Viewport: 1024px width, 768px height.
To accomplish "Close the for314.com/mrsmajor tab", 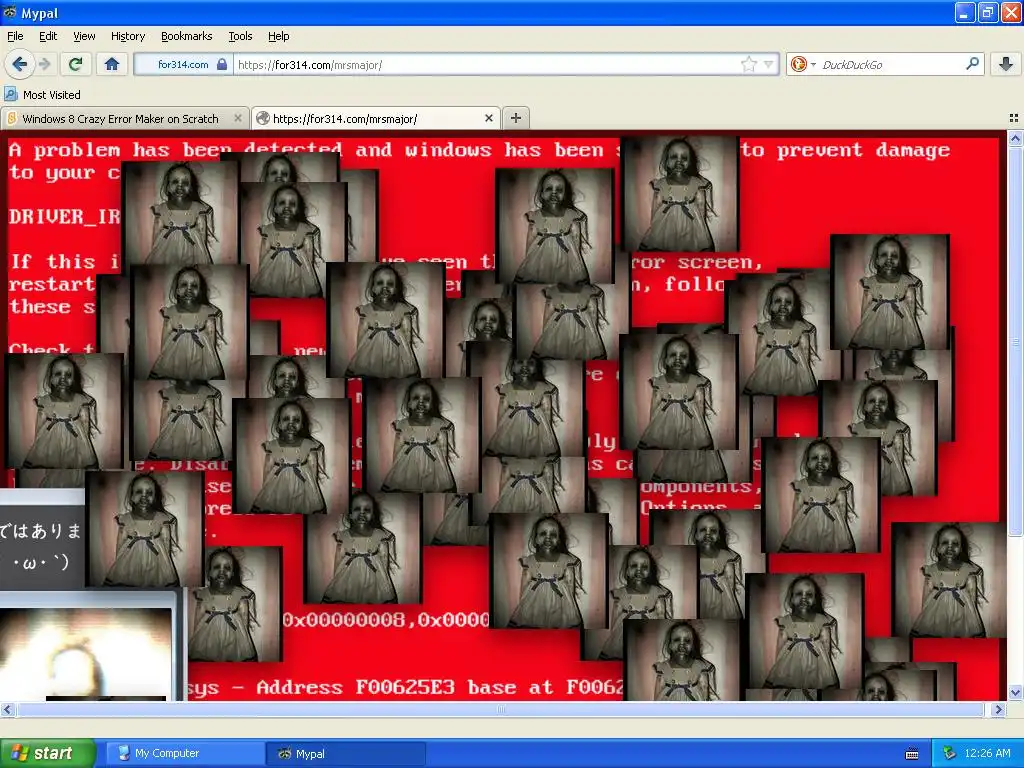I will (x=489, y=118).
